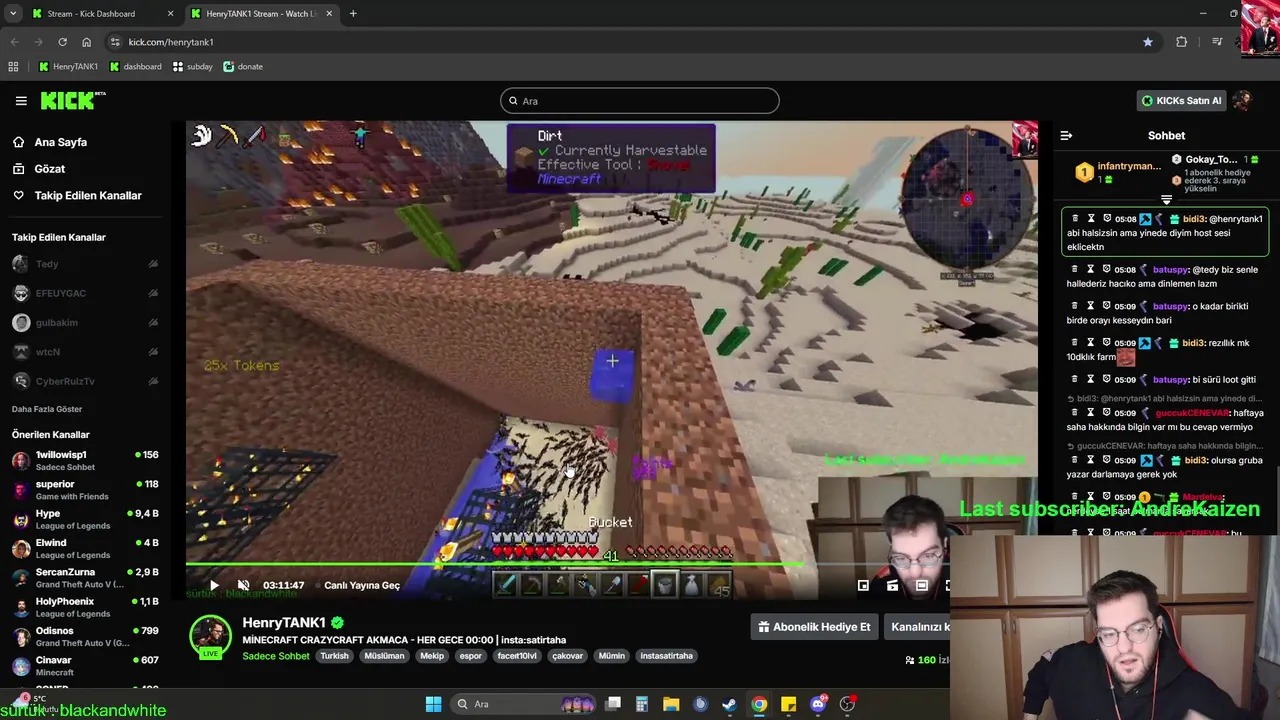Play the stream video
This screenshot has width=1280, height=720.
point(213,585)
